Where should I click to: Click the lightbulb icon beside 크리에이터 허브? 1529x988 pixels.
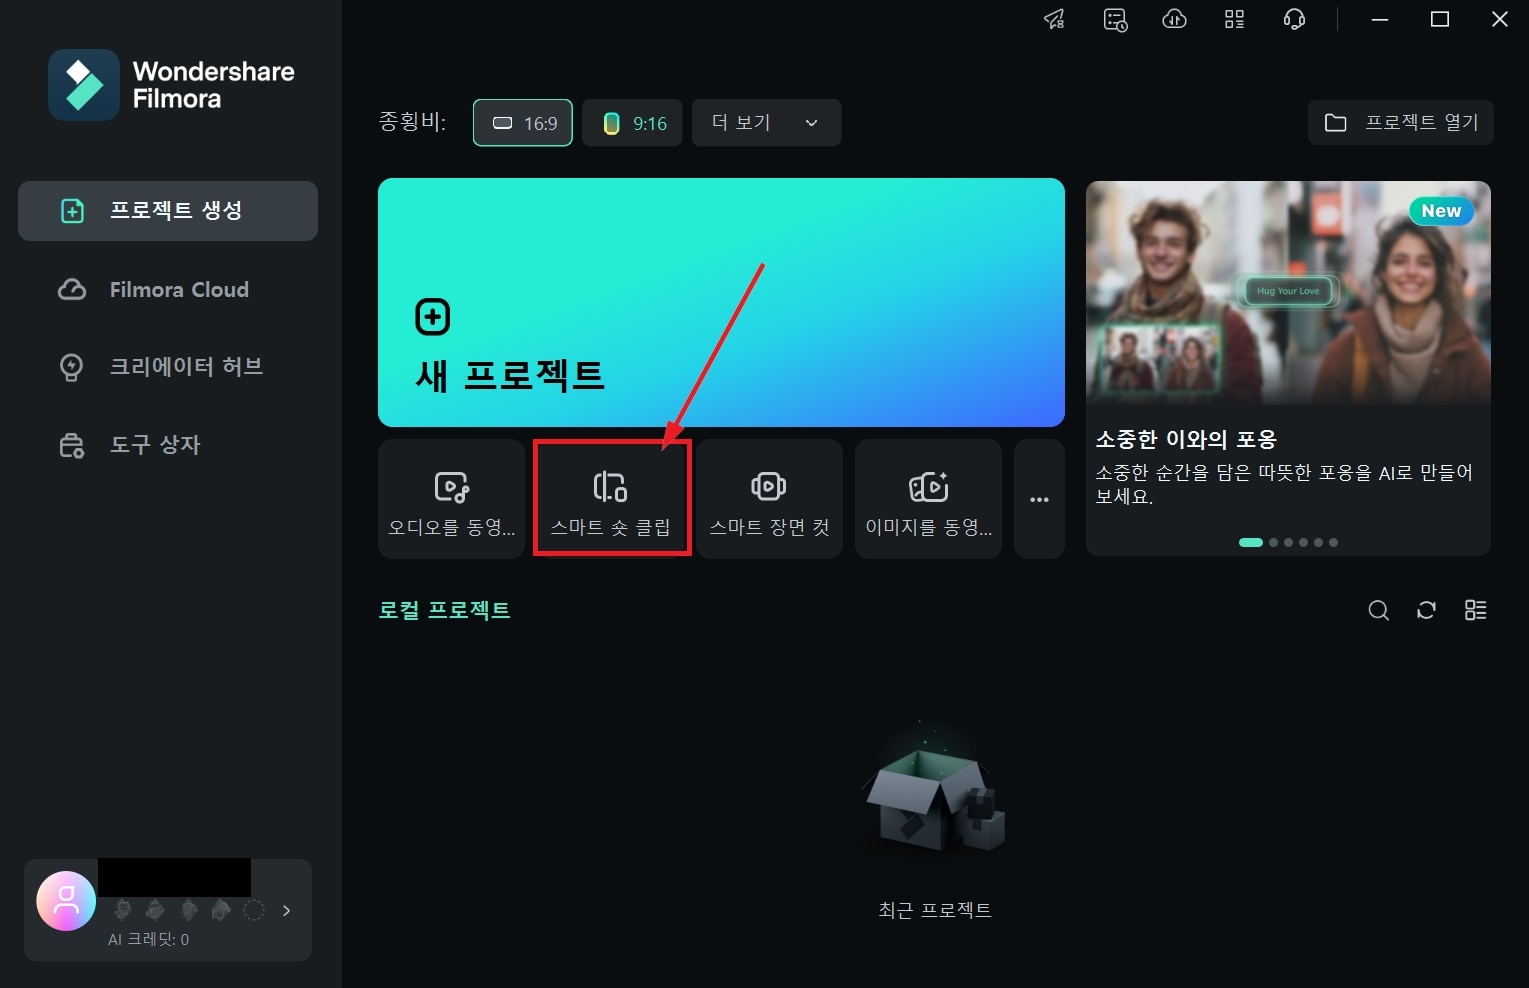pos(72,367)
